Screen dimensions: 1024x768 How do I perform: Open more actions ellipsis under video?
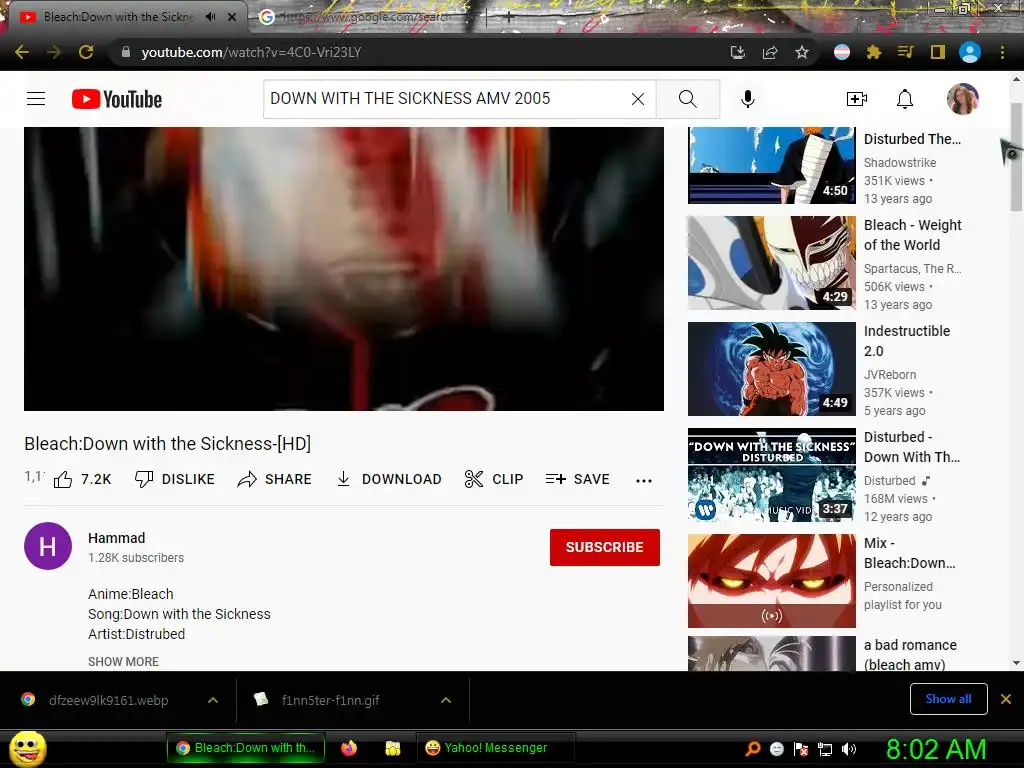coord(644,481)
